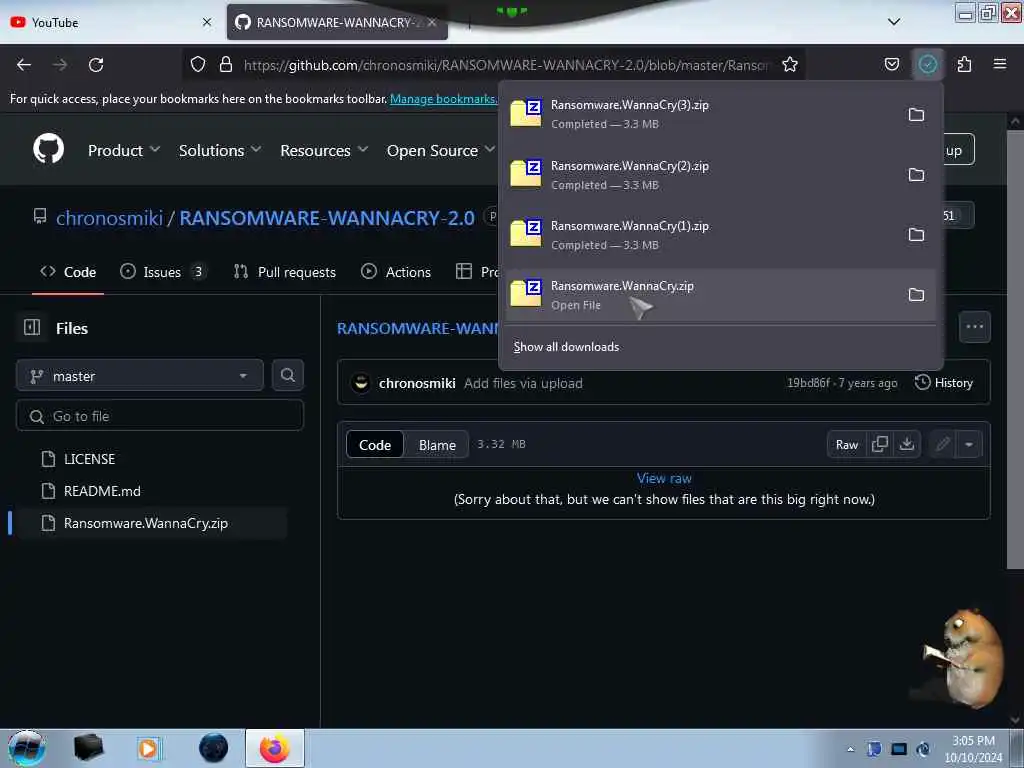Expand the Resources menu
Viewport: 1024px width, 768px height.
click(x=324, y=150)
